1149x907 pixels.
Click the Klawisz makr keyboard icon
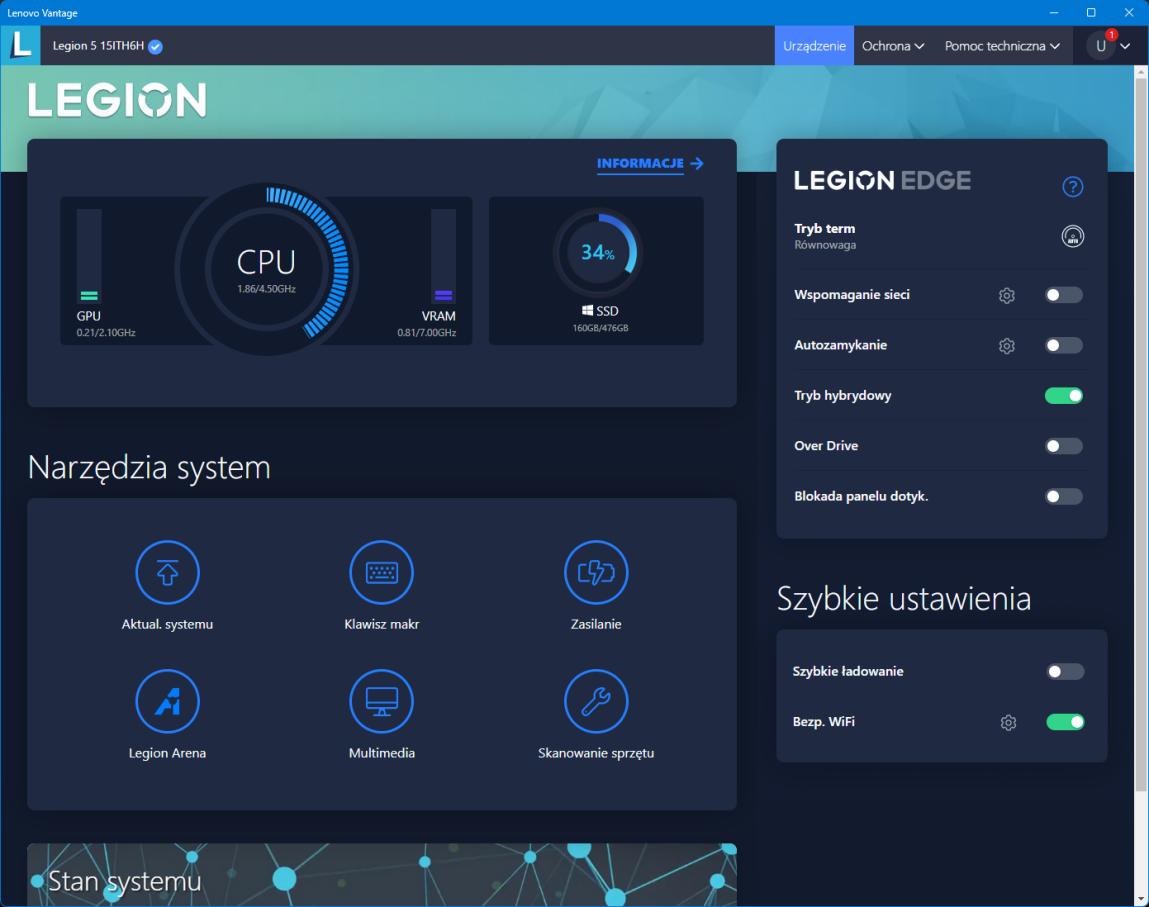point(381,573)
